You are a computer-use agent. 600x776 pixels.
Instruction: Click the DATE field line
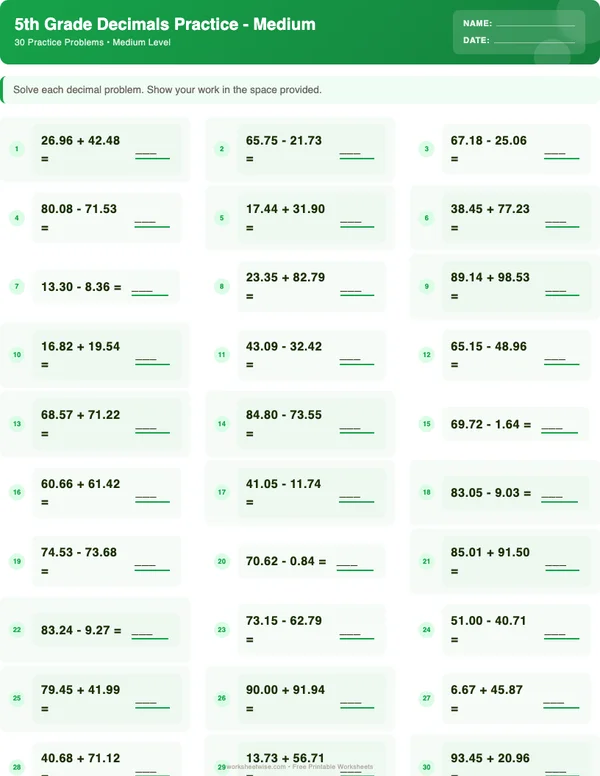pos(535,42)
